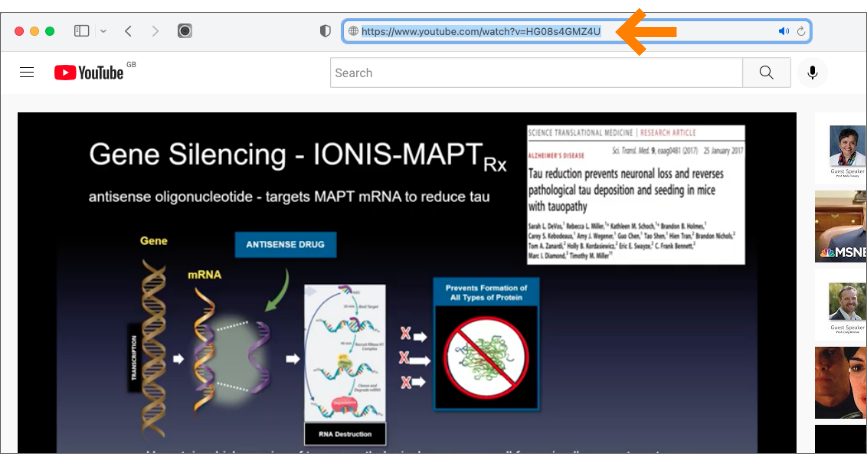Focus the YouTube Search field
The height and width of the screenshot is (454, 867).
(536, 72)
